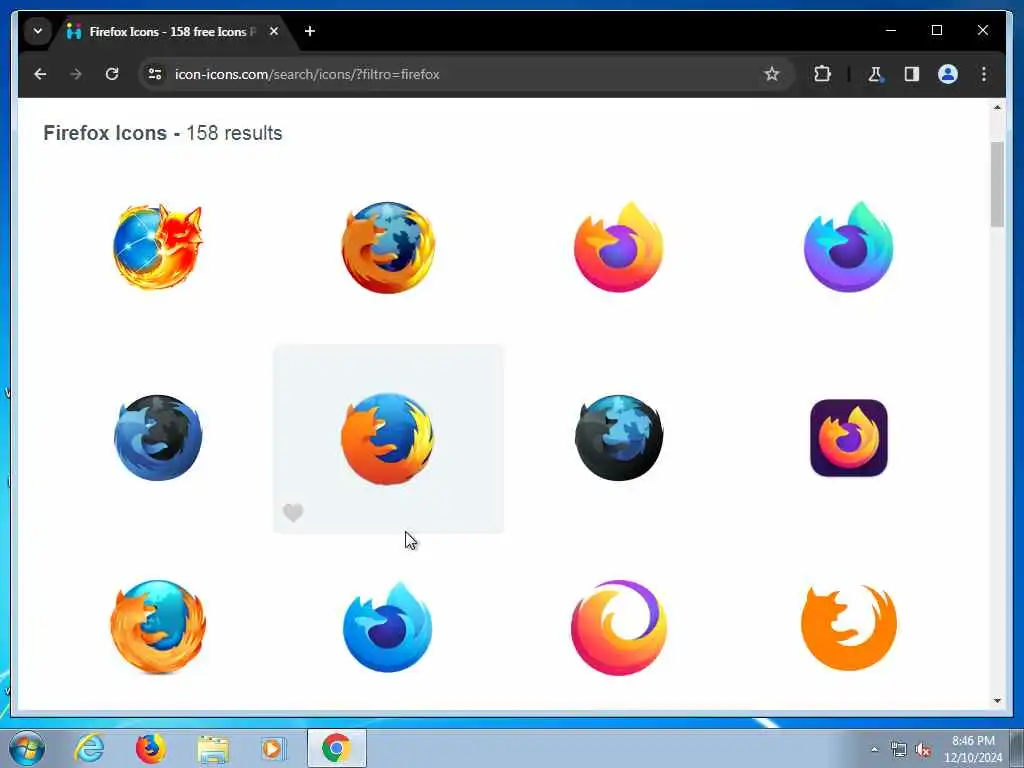Switch to the Firefox Icons tab
Image resolution: width=1024 pixels, height=768 pixels.
(x=172, y=31)
